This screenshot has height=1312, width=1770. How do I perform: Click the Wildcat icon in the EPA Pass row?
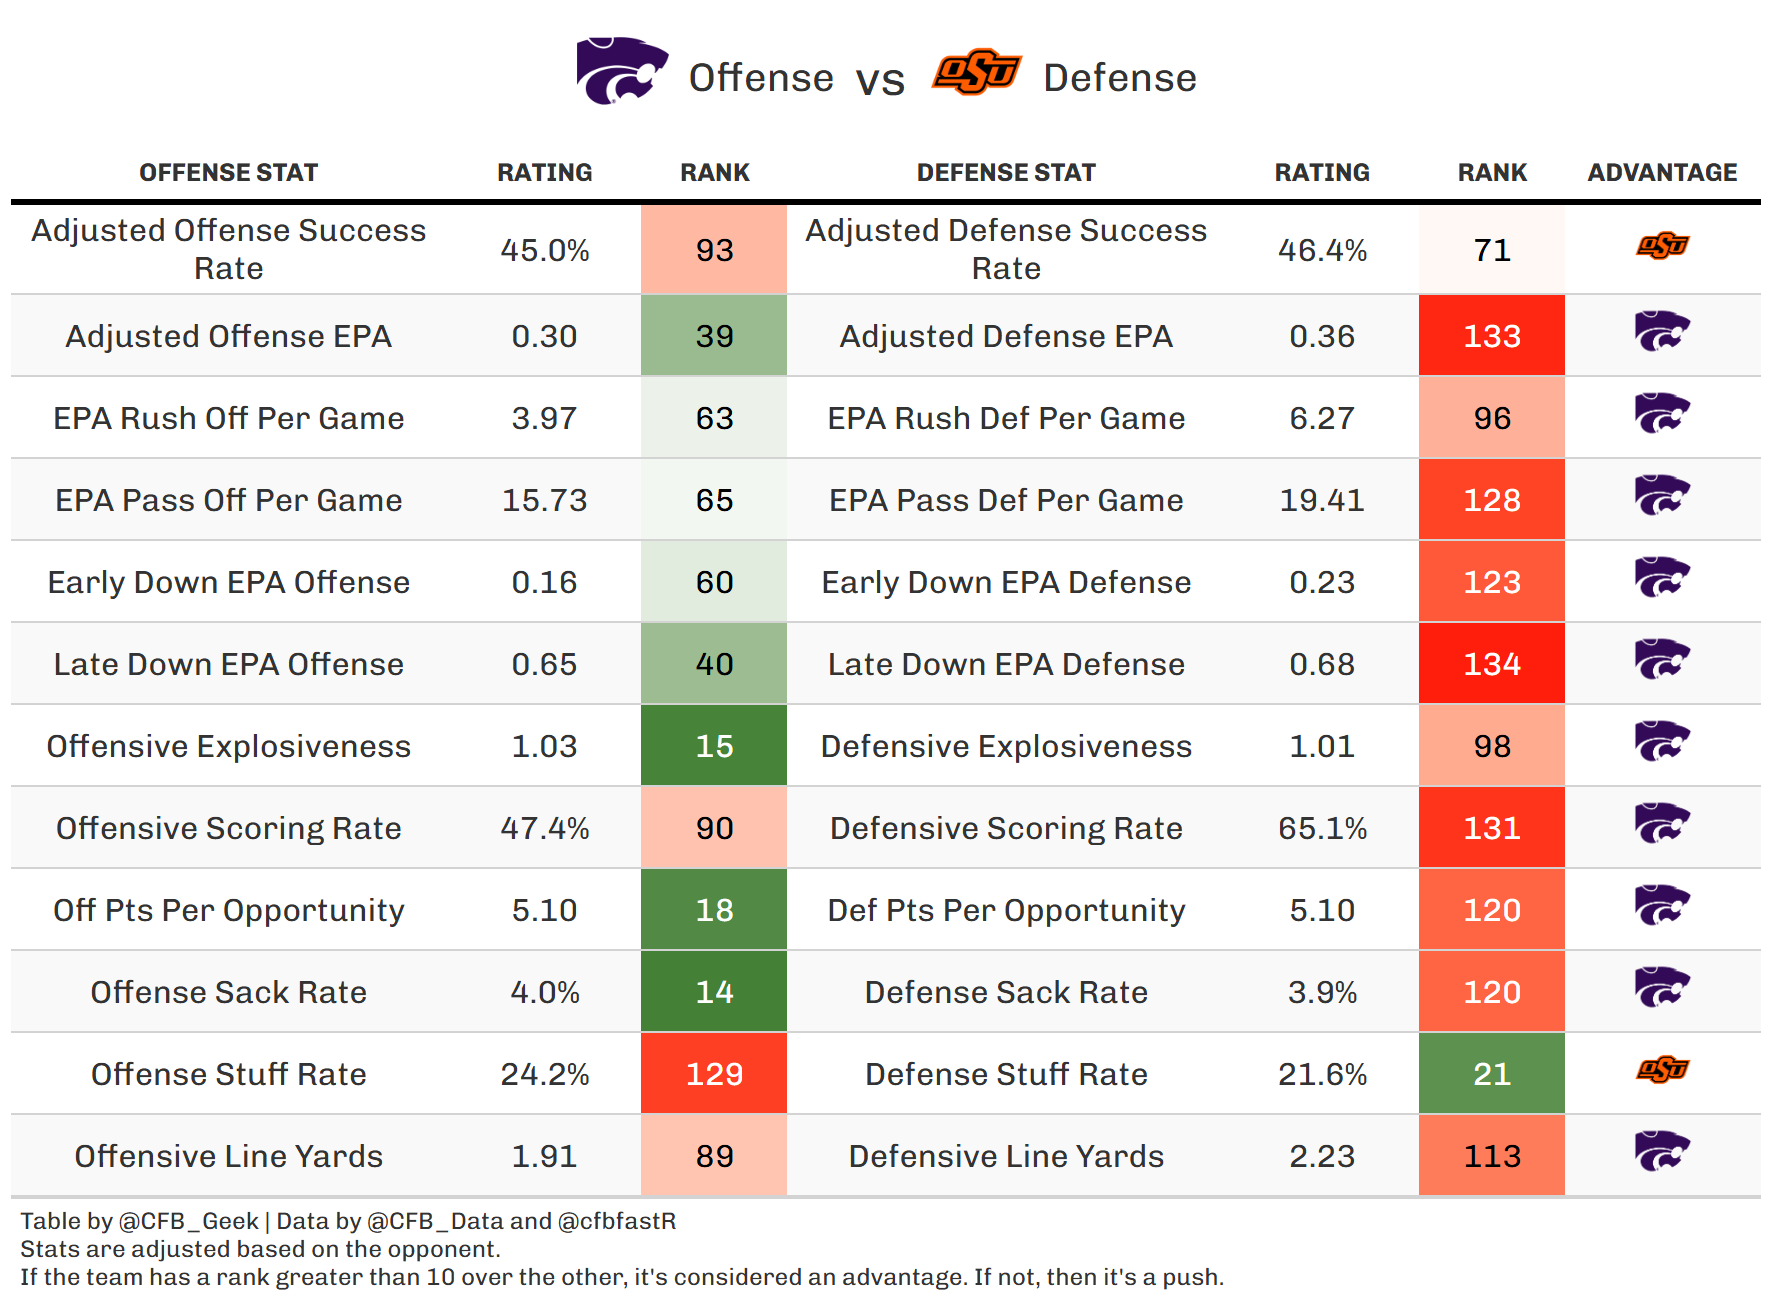[x=1662, y=496]
